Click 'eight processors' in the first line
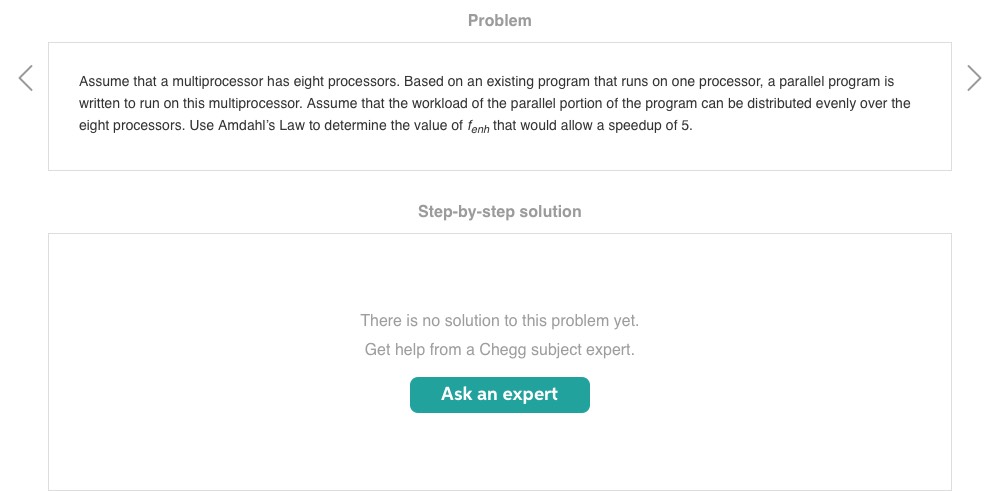The height and width of the screenshot is (491, 1000). (338, 80)
